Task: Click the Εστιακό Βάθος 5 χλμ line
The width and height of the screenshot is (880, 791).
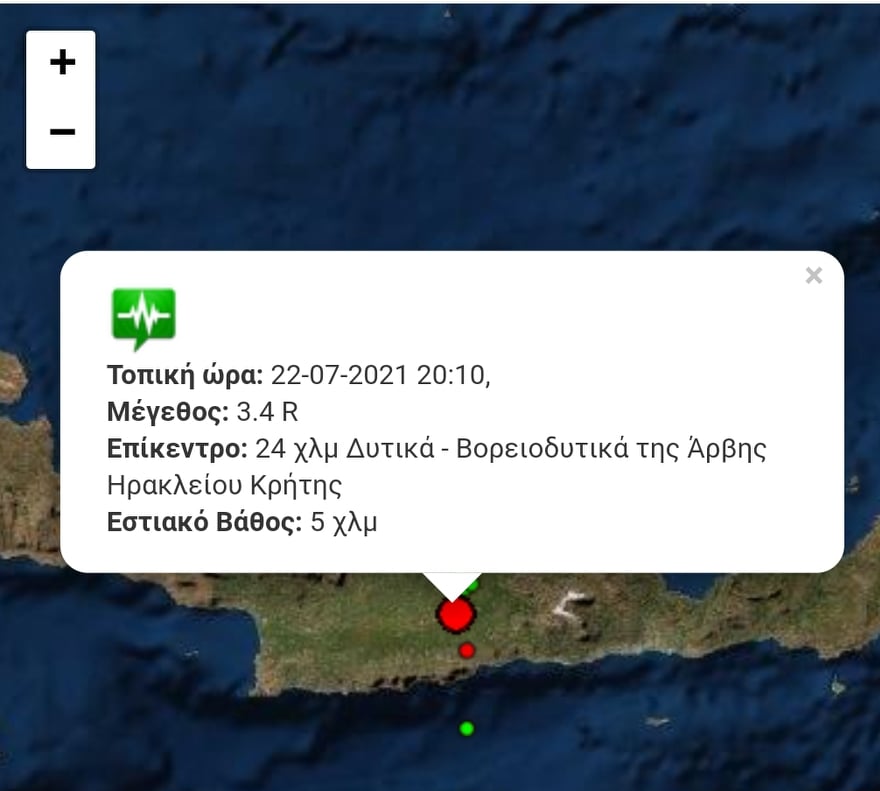Action: (242, 522)
